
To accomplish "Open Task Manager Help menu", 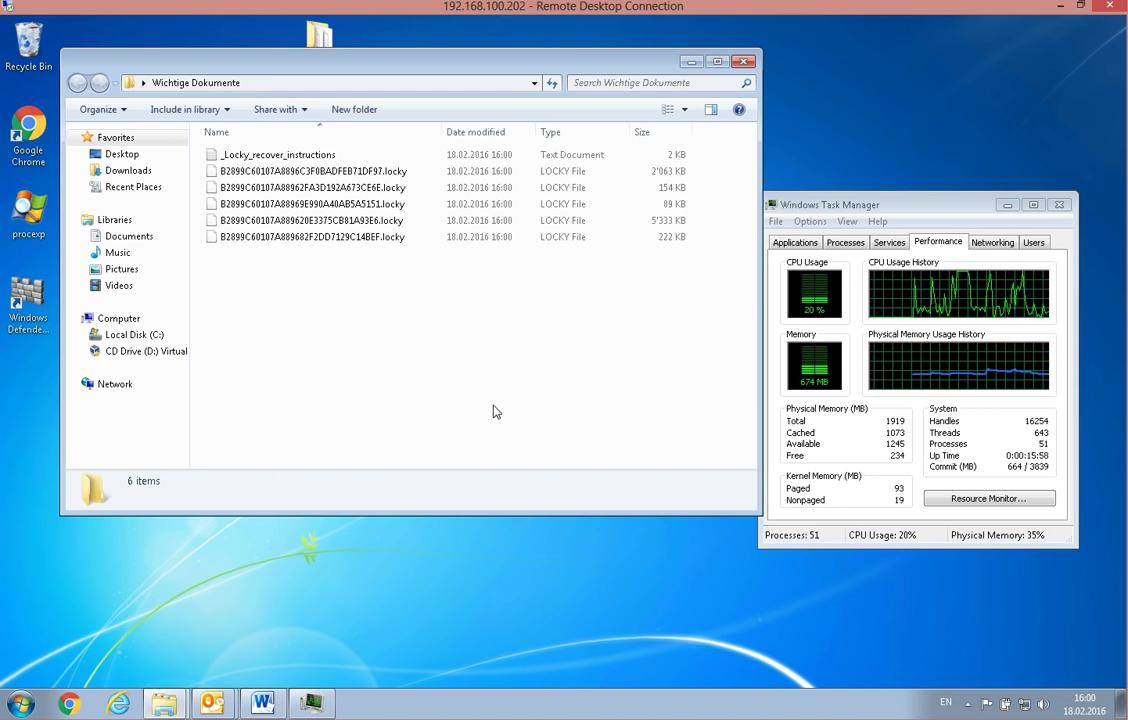I will tap(878, 222).
